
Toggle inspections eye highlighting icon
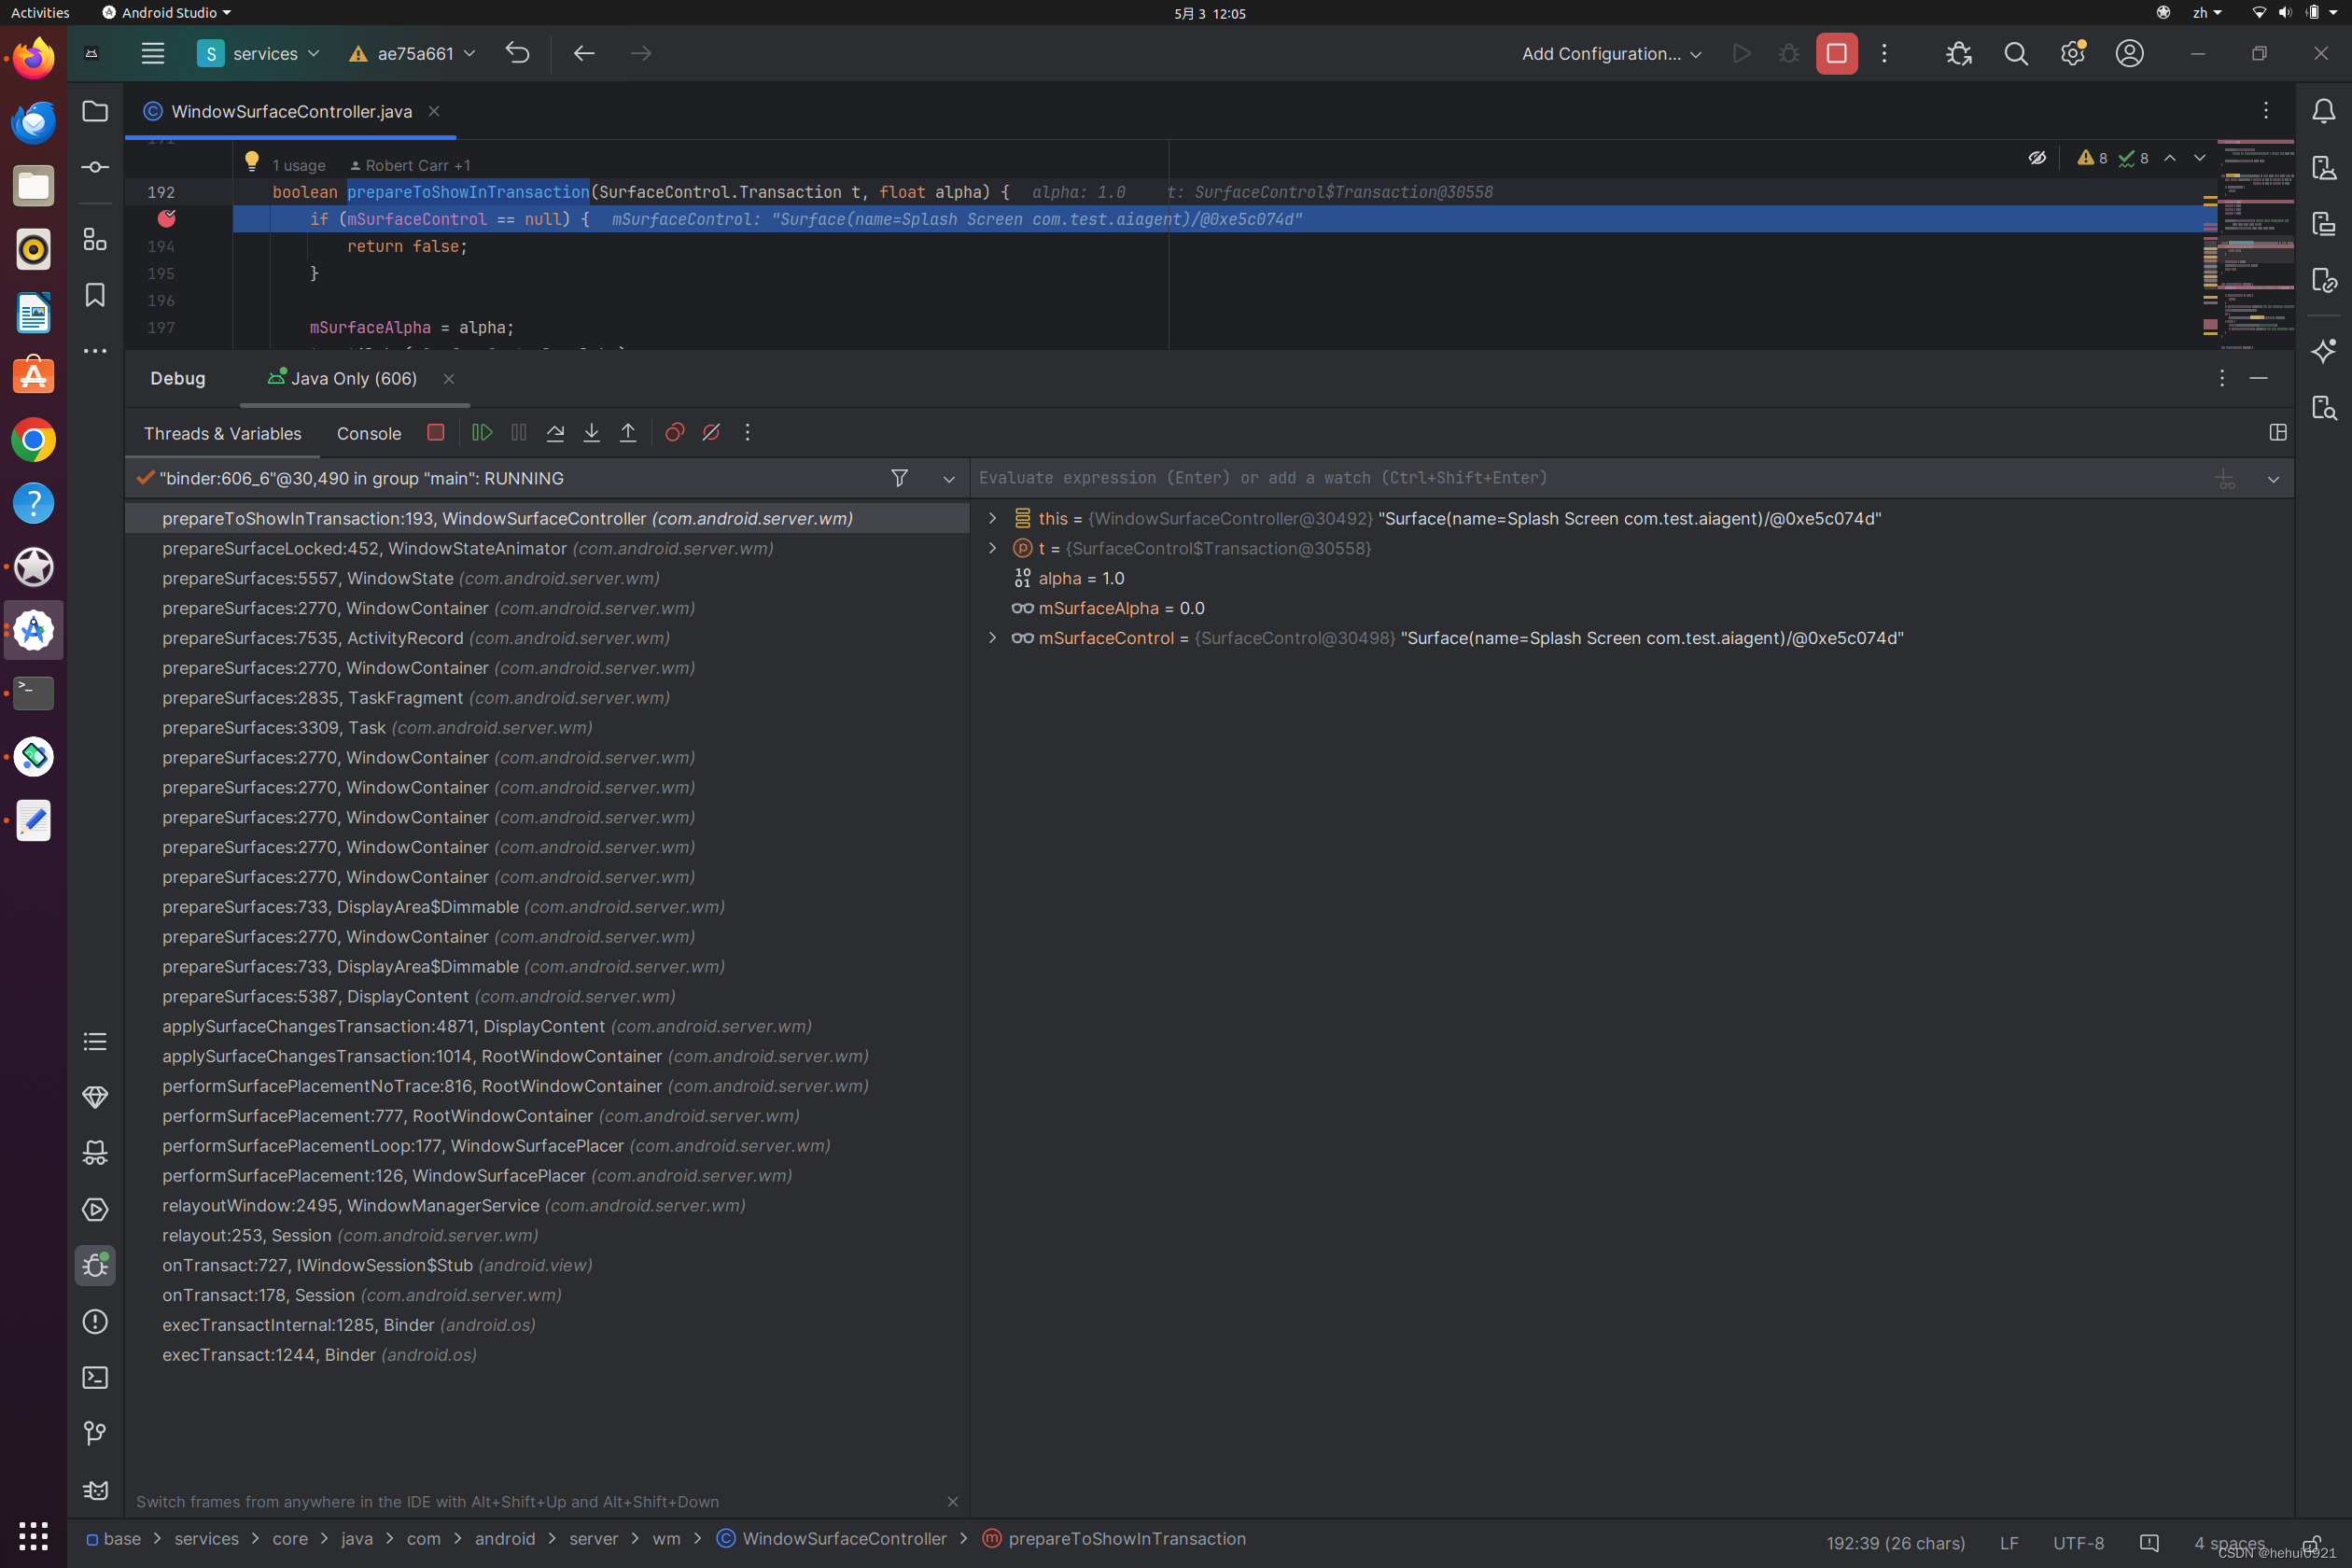click(2037, 158)
